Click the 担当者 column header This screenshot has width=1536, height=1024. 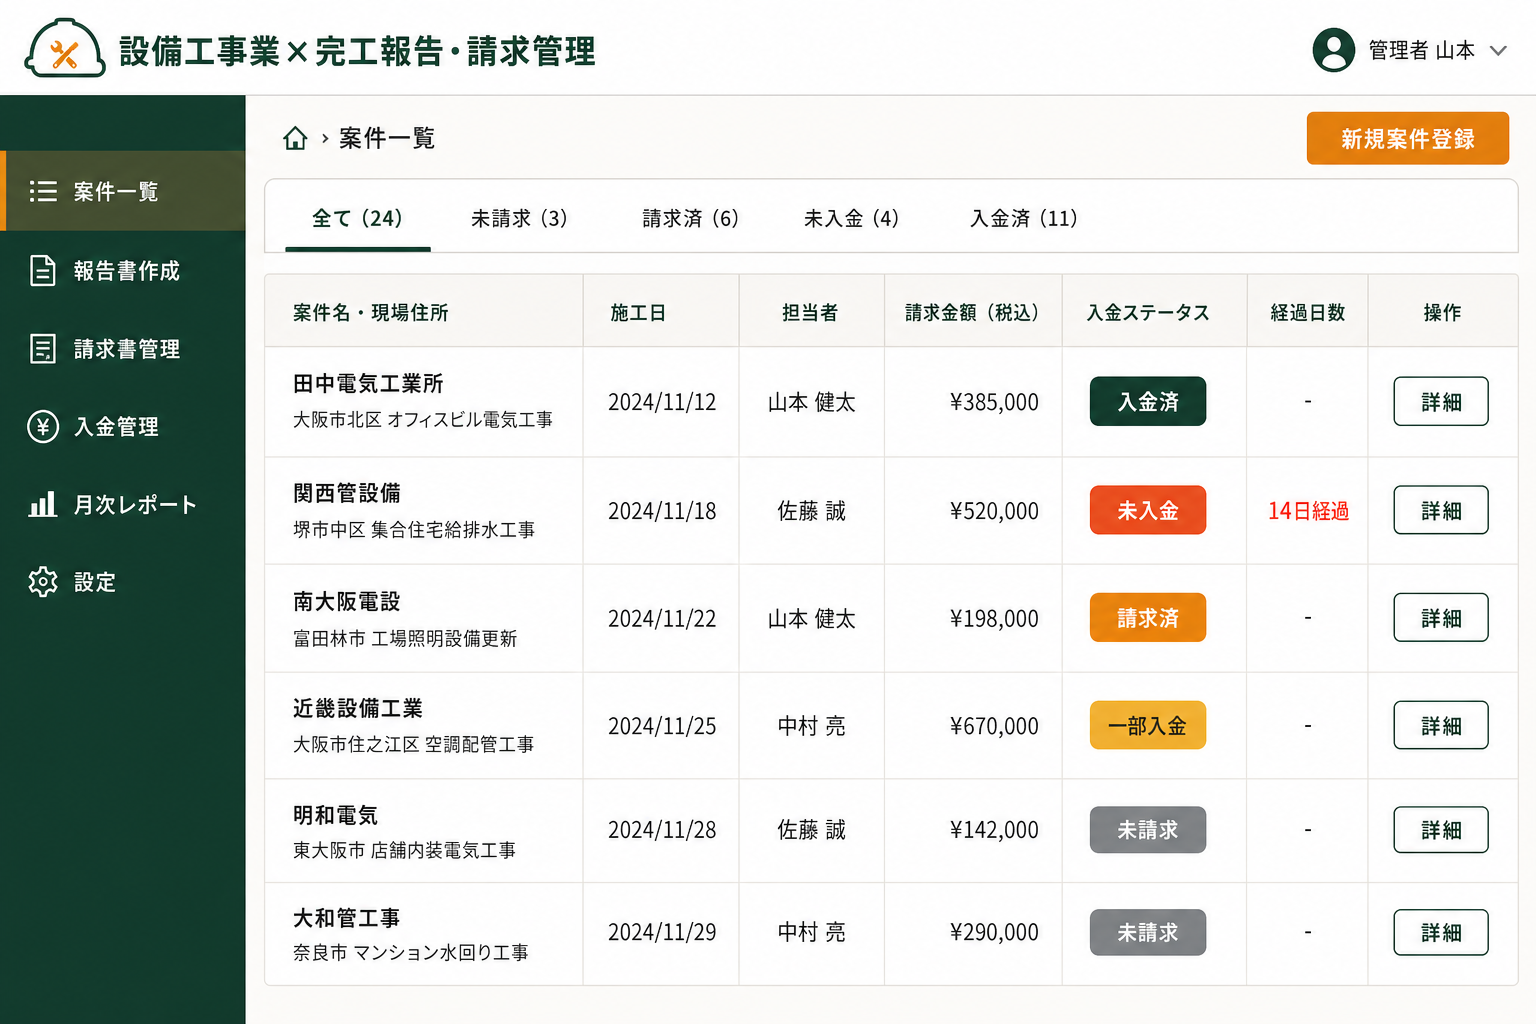pyautogui.click(x=810, y=313)
